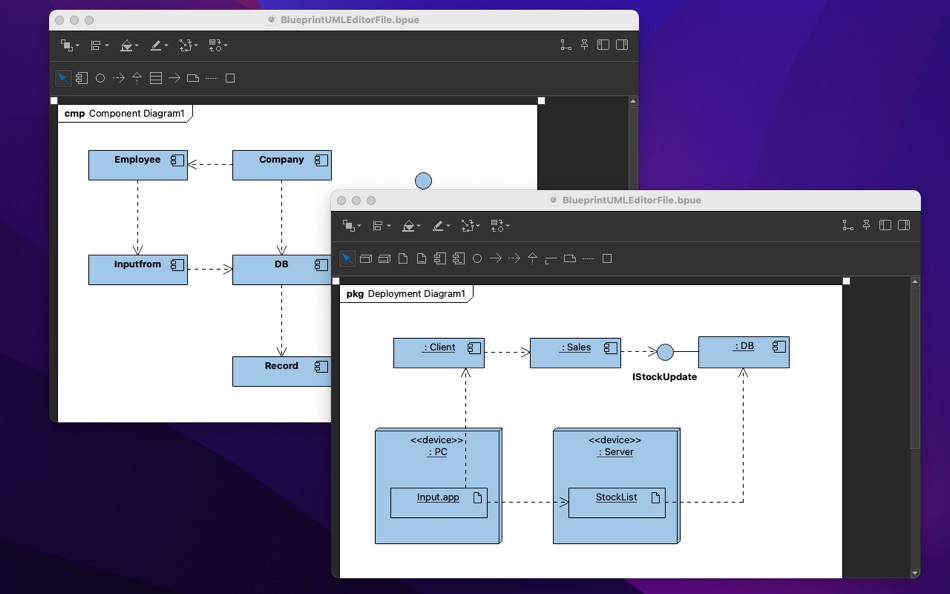The height and width of the screenshot is (594, 950).
Task: Pick the Note shape tool in Deployment Diagram window
Action: (570, 259)
